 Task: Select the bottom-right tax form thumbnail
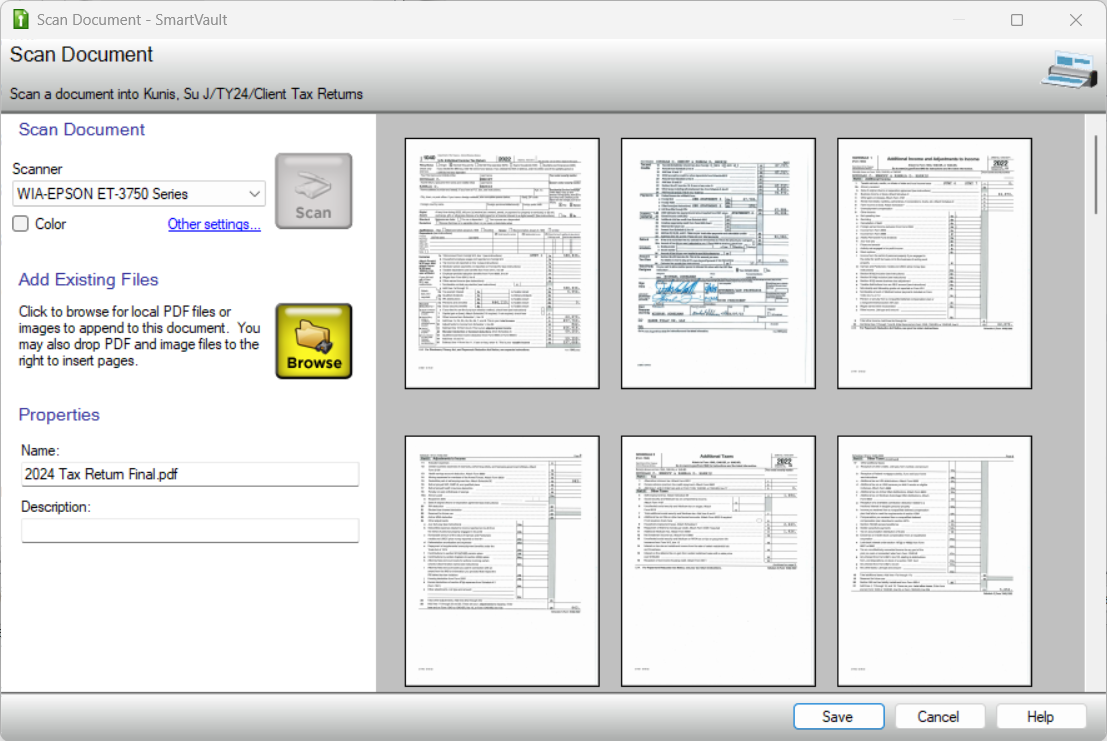coord(933,559)
